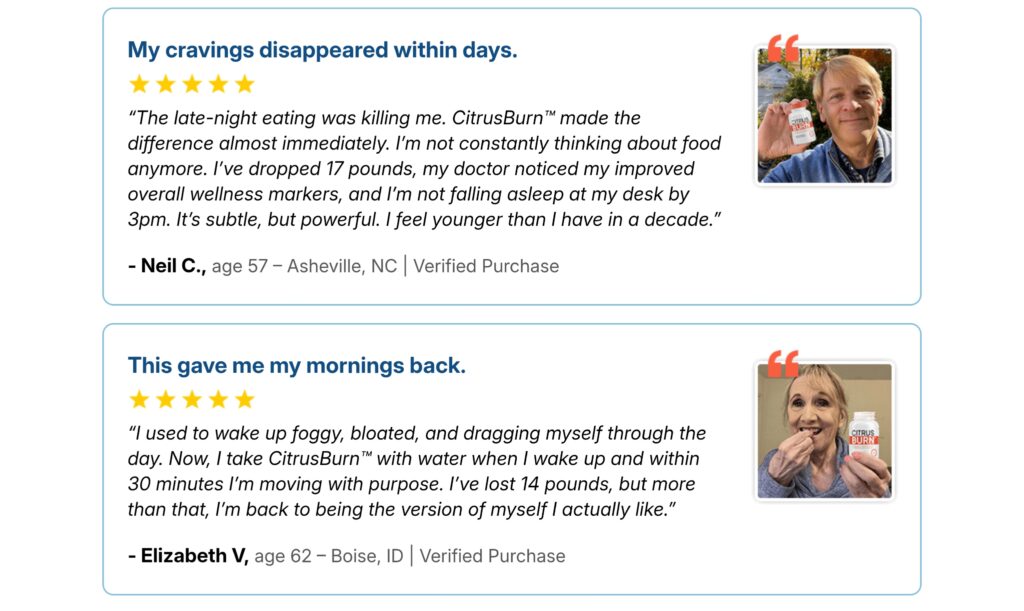Select the third star in Neil C.'s rating
This screenshot has height=611, width=1024.
(192, 84)
